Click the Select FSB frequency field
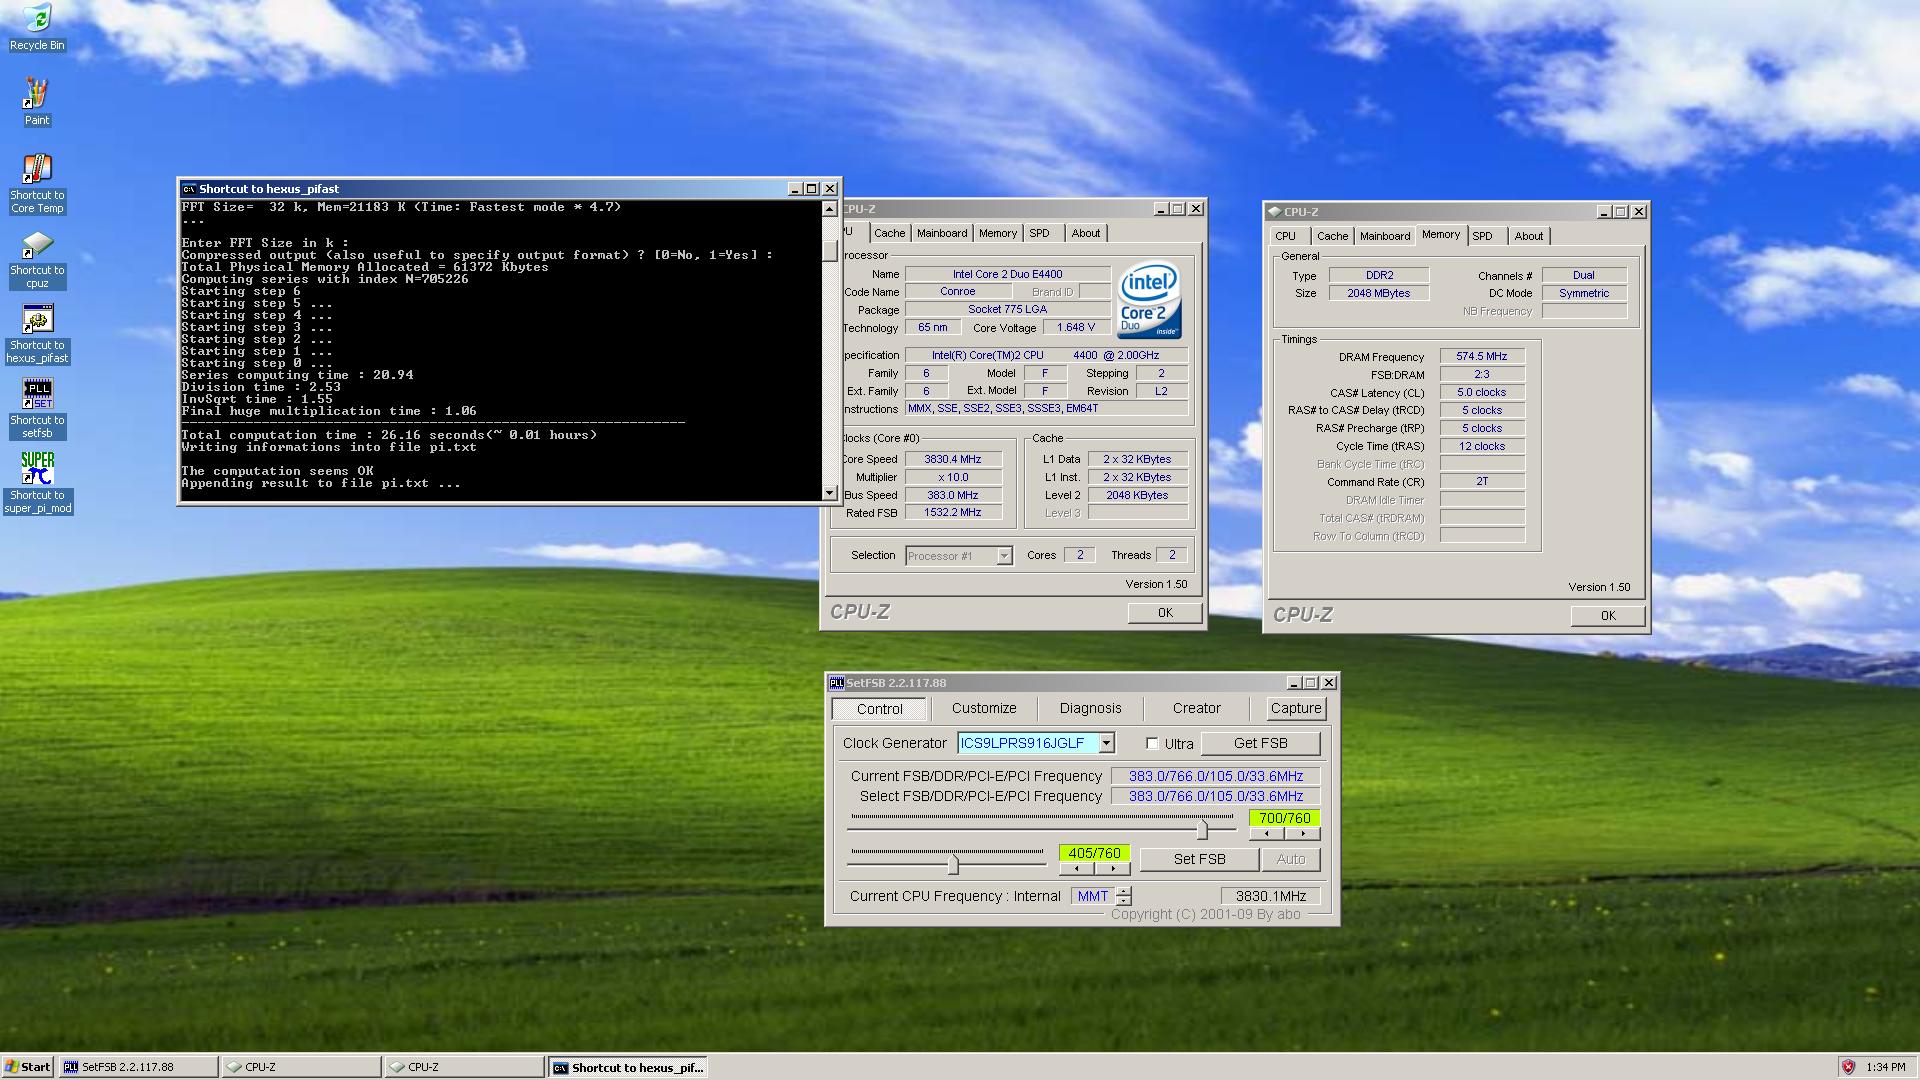The width and height of the screenshot is (1920, 1080). coord(1215,796)
